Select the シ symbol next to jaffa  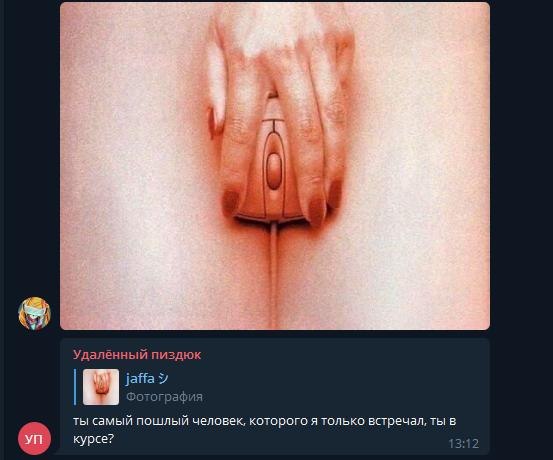click(x=163, y=379)
